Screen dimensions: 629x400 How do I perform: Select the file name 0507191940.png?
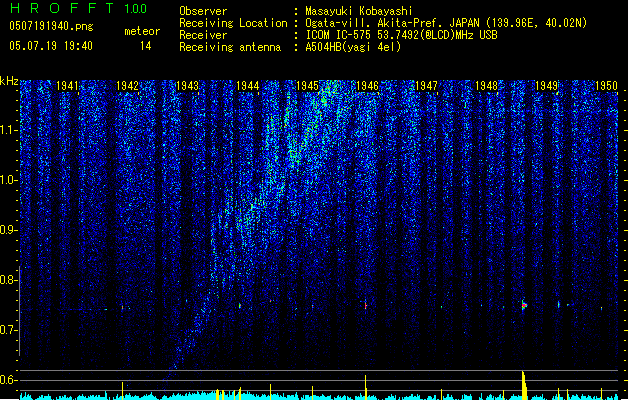(51, 26)
